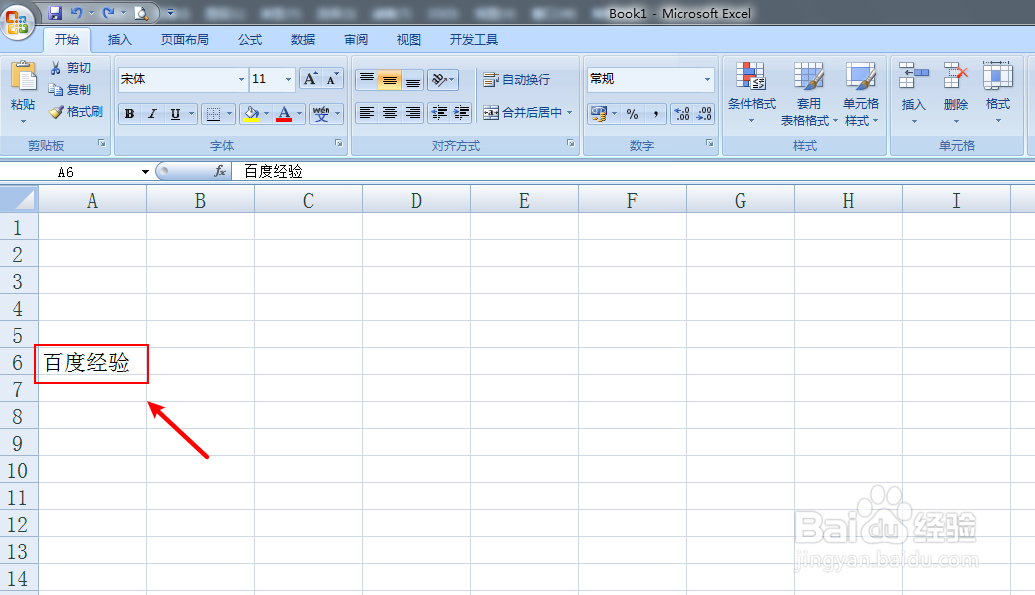1035x595 pixels.
Task: Increase font size
Action: [310, 79]
